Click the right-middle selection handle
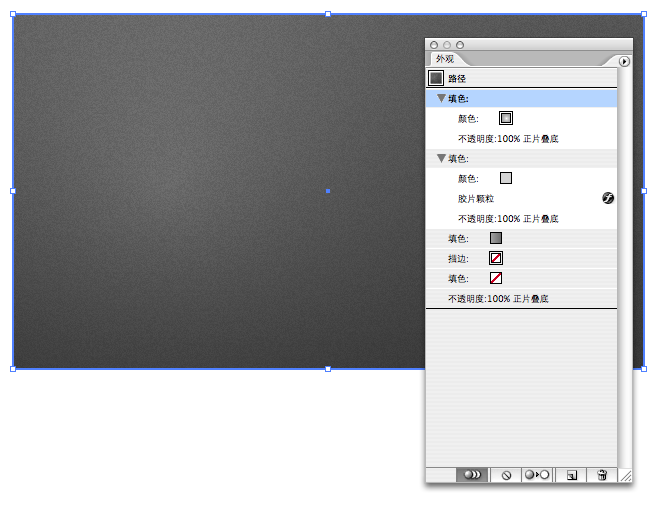This screenshot has width=662, height=506. [x=644, y=191]
